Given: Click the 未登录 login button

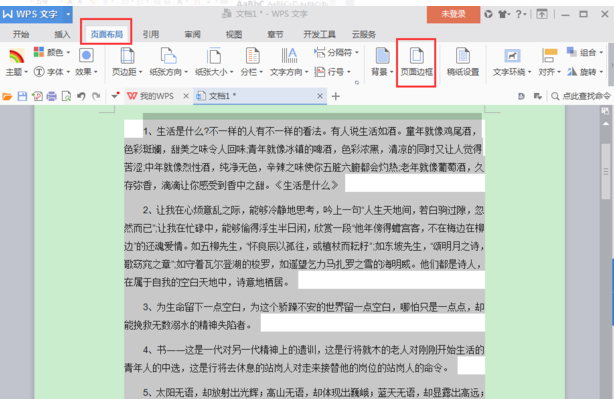Looking at the screenshot, I should point(453,14).
